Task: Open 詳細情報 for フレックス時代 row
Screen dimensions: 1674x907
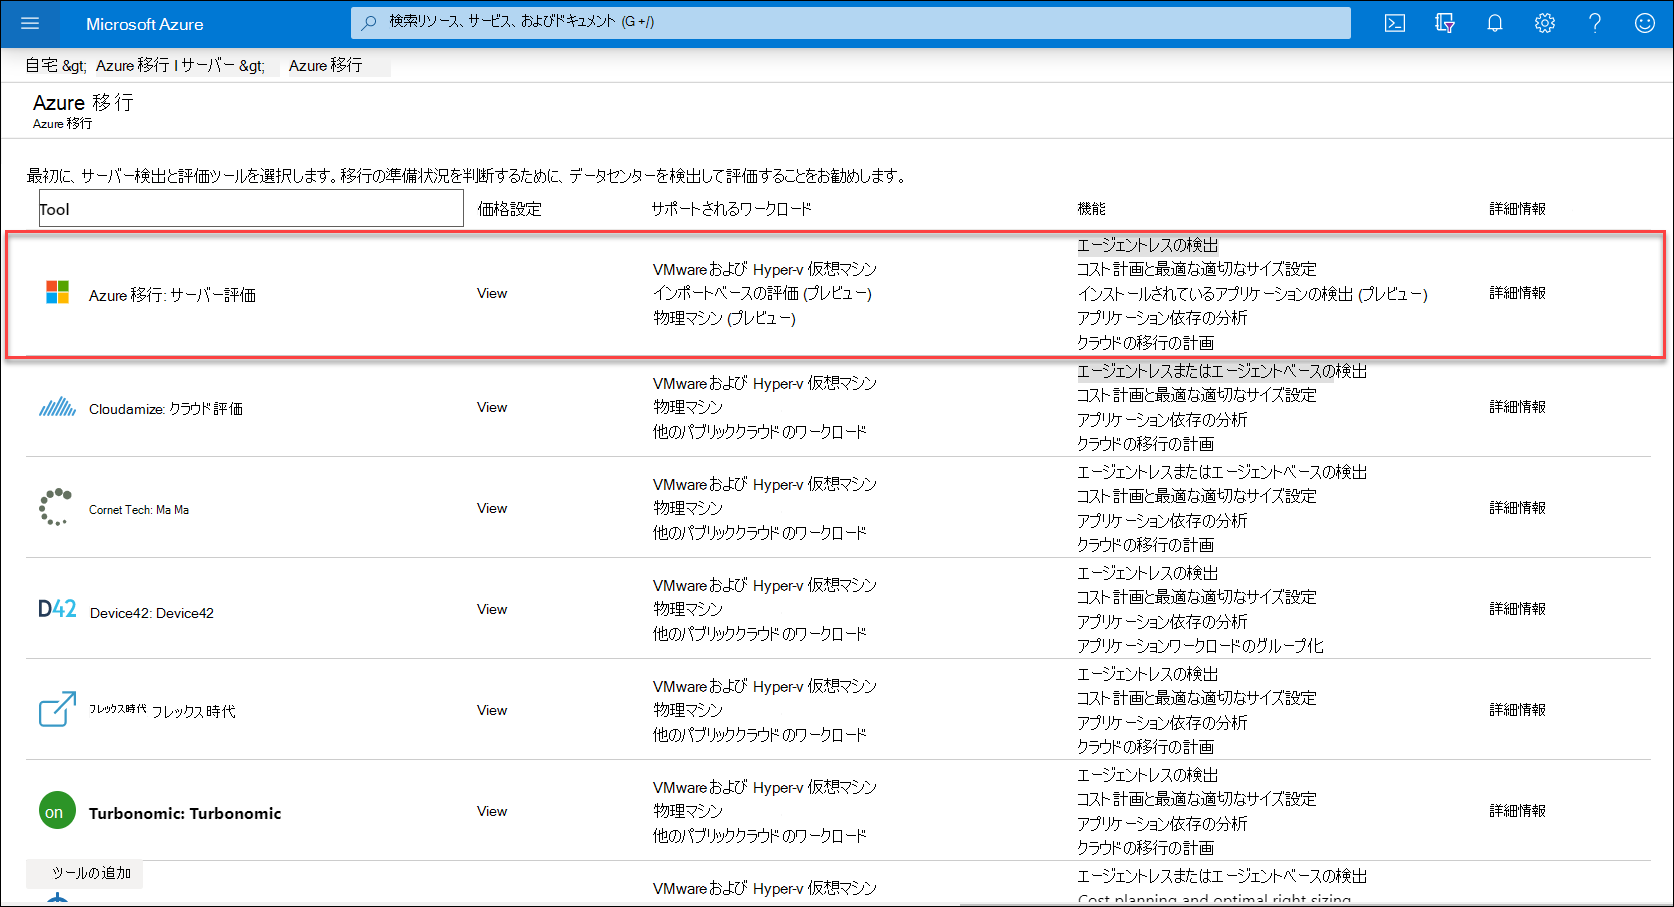Action: coord(1517,710)
